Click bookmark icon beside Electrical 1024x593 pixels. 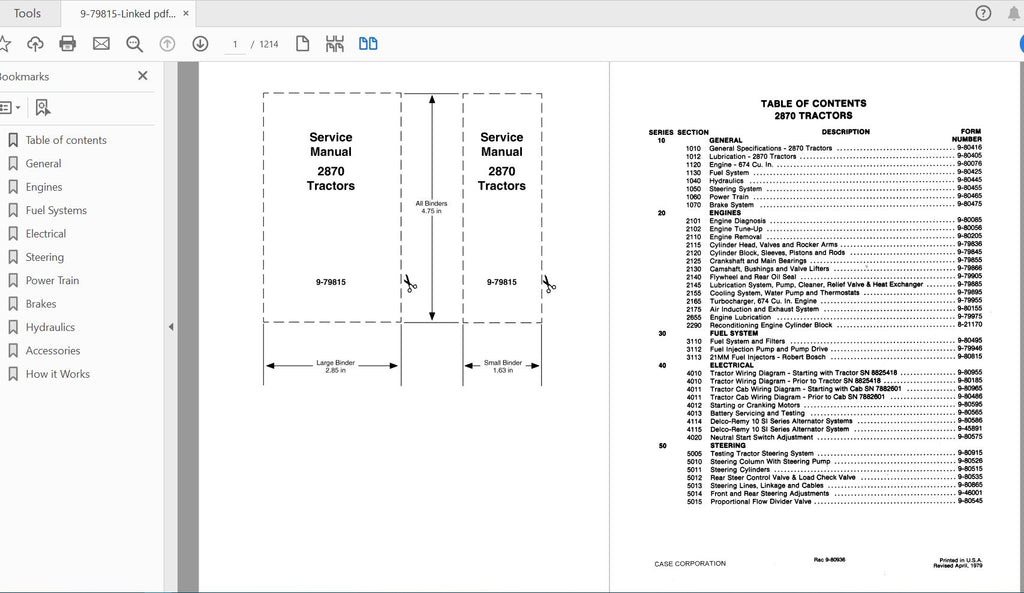[x=12, y=233]
